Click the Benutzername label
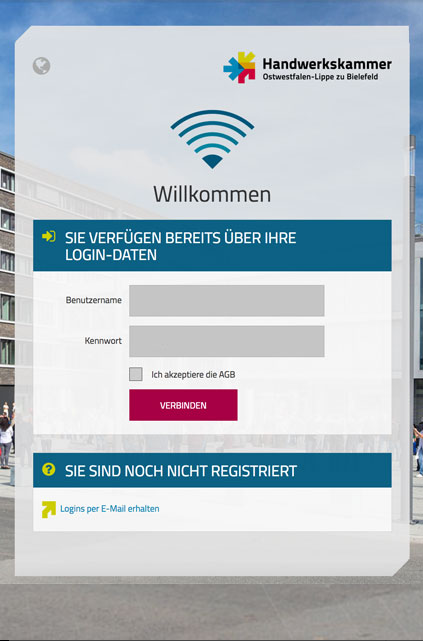Viewport: 423px width, 641px height. pos(94,300)
